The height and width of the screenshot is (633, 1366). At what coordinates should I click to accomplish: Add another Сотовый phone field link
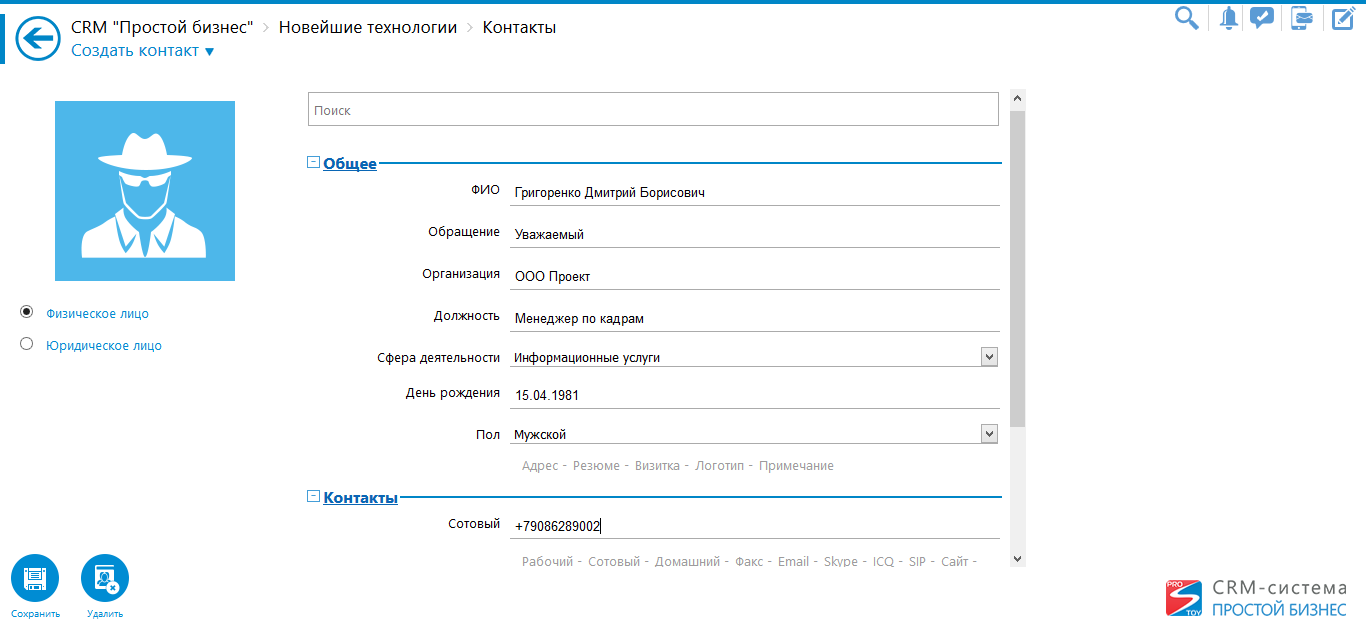pos(614,561)
